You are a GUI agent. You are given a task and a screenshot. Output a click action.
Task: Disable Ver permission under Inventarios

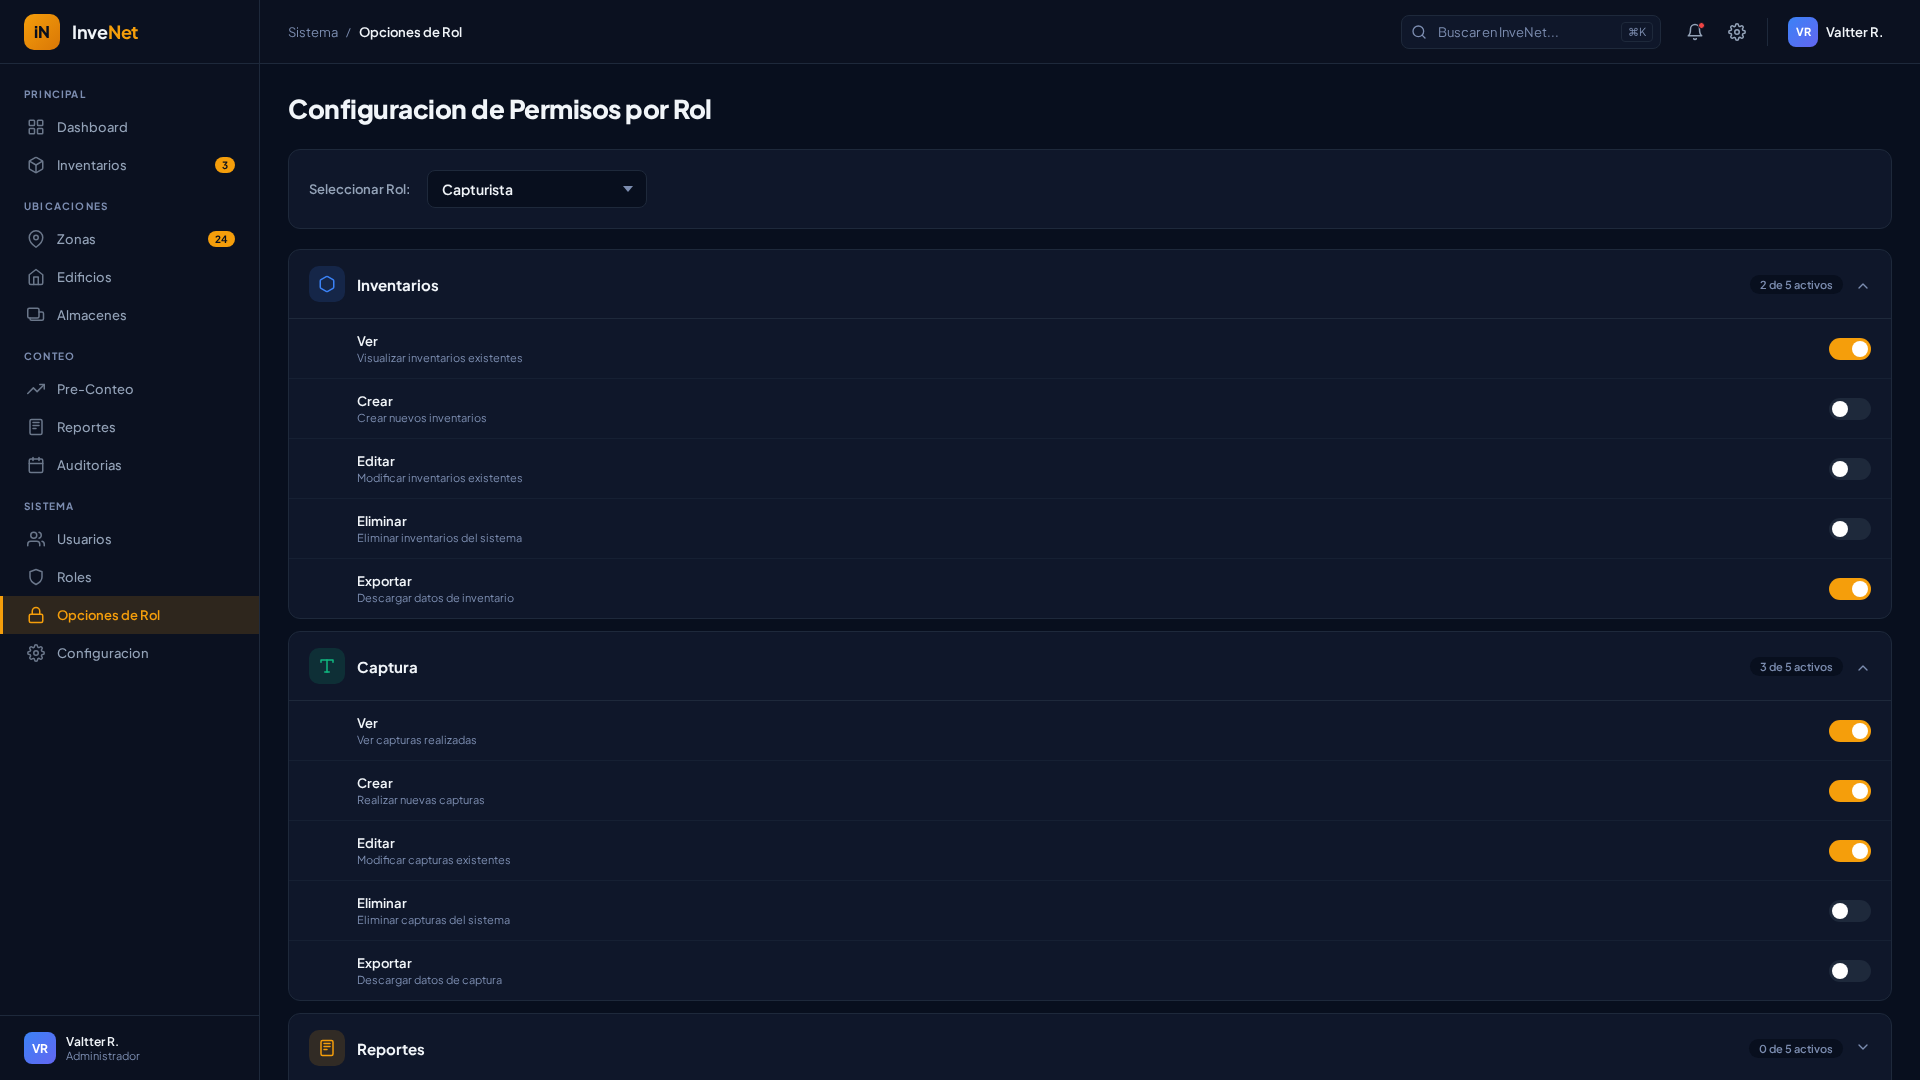pyautogui.click(x=1849, y=349)
